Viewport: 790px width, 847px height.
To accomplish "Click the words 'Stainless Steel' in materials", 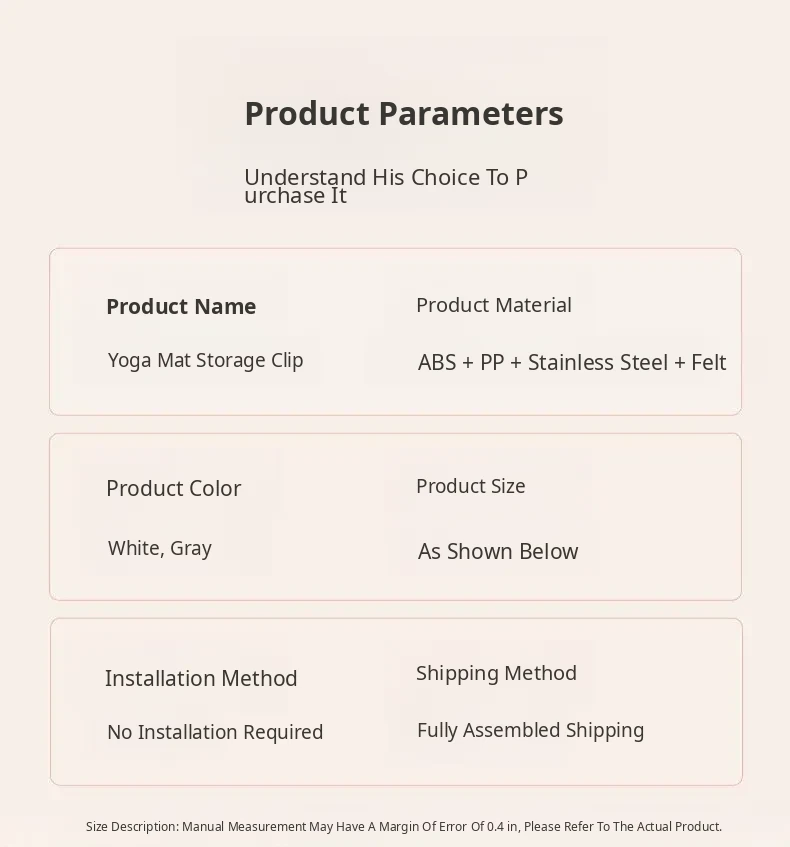I will [598, 362].
